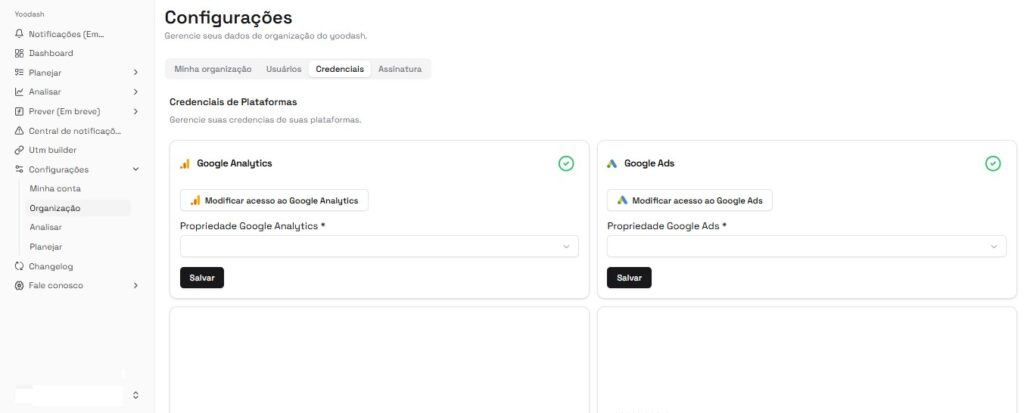The width and height of the screenshot is (1024, 413).
Task: Click the Prever calendar icon
Action: (x=19, y=111)
